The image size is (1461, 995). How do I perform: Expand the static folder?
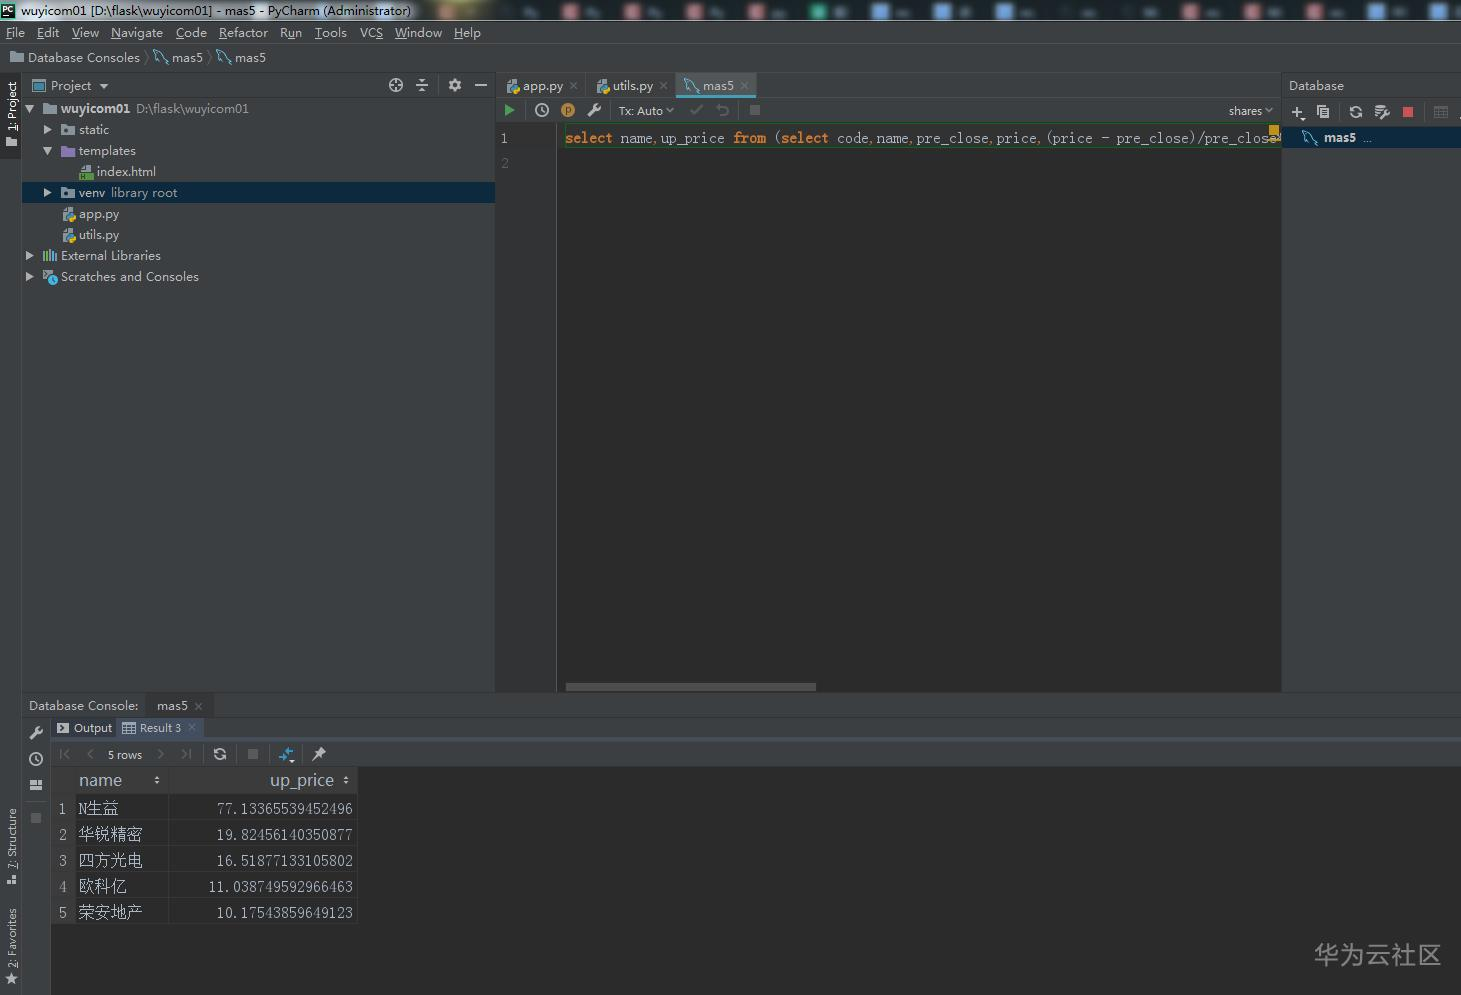click(47, 130)
